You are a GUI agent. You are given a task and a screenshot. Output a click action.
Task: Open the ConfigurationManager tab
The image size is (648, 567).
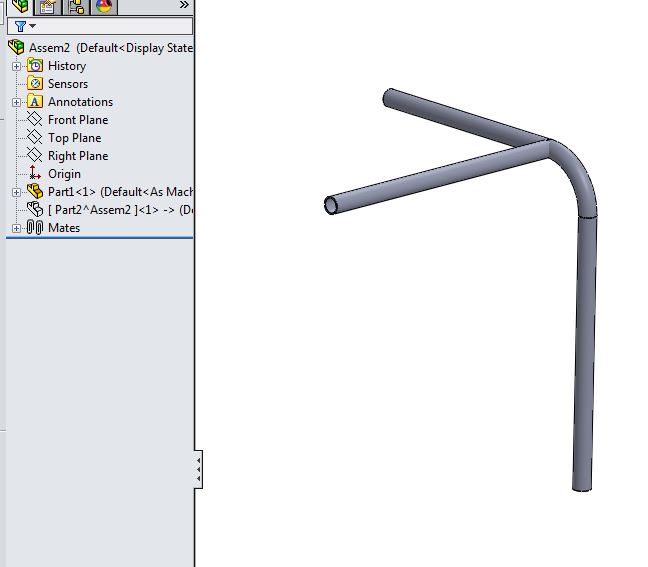[x=76, y=6]
